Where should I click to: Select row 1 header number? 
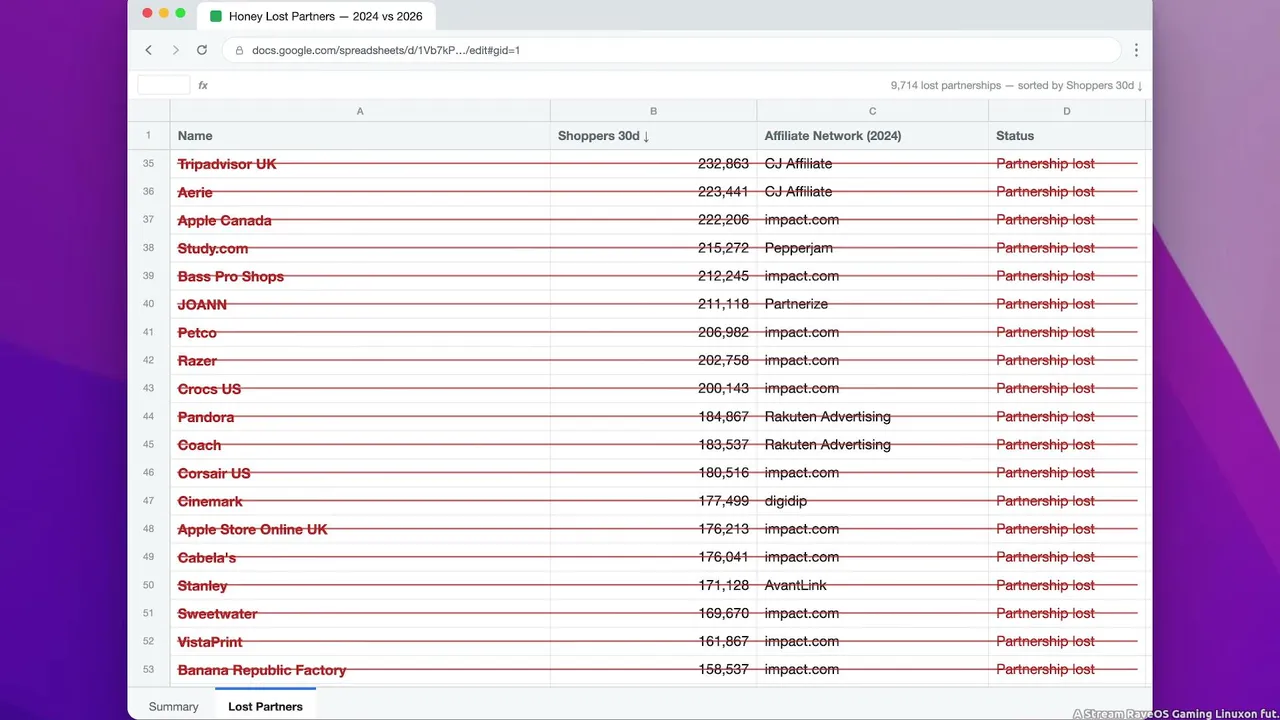click(x=149, y=136)
